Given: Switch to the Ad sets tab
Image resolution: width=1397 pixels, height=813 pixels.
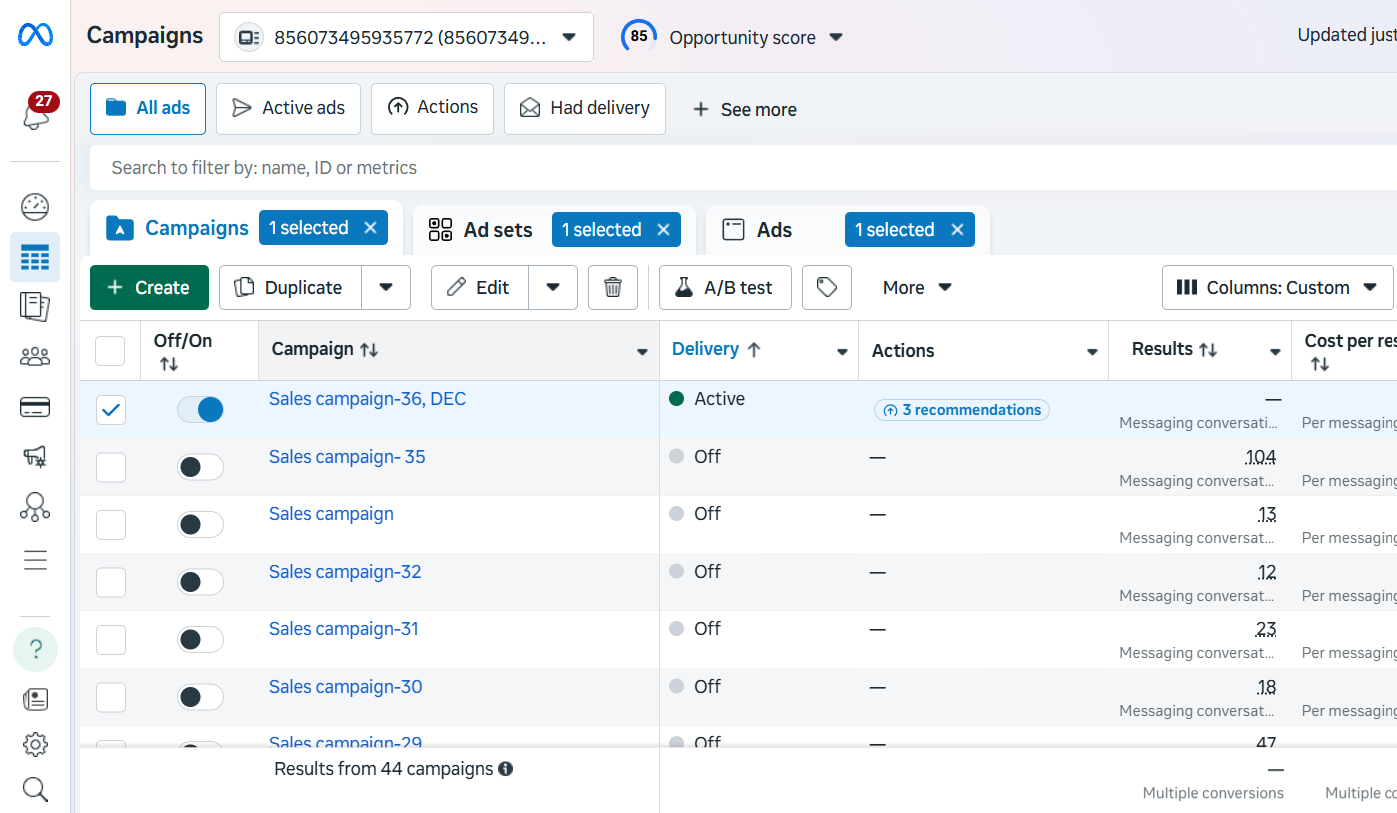Looking at the screenshot, I should 496,229.
